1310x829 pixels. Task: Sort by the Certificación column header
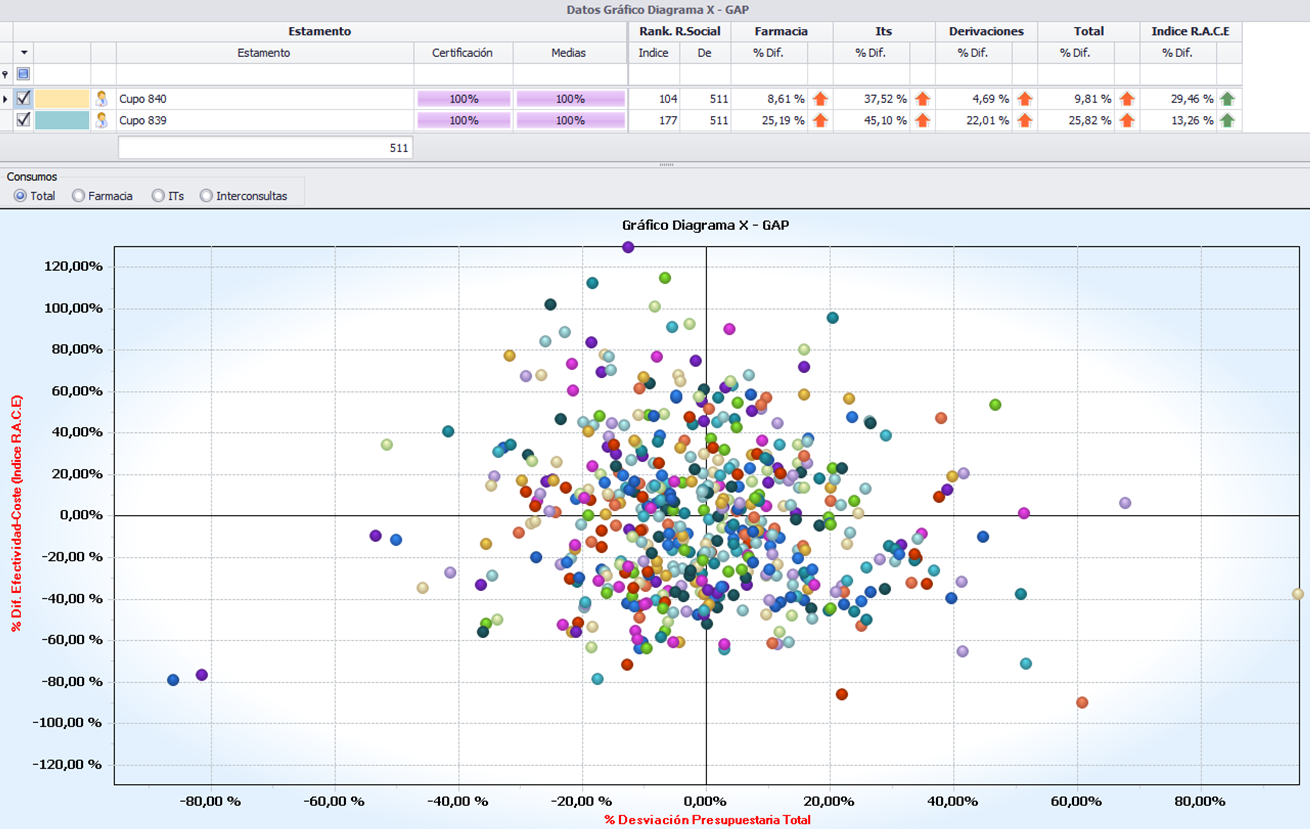(462, 52)
